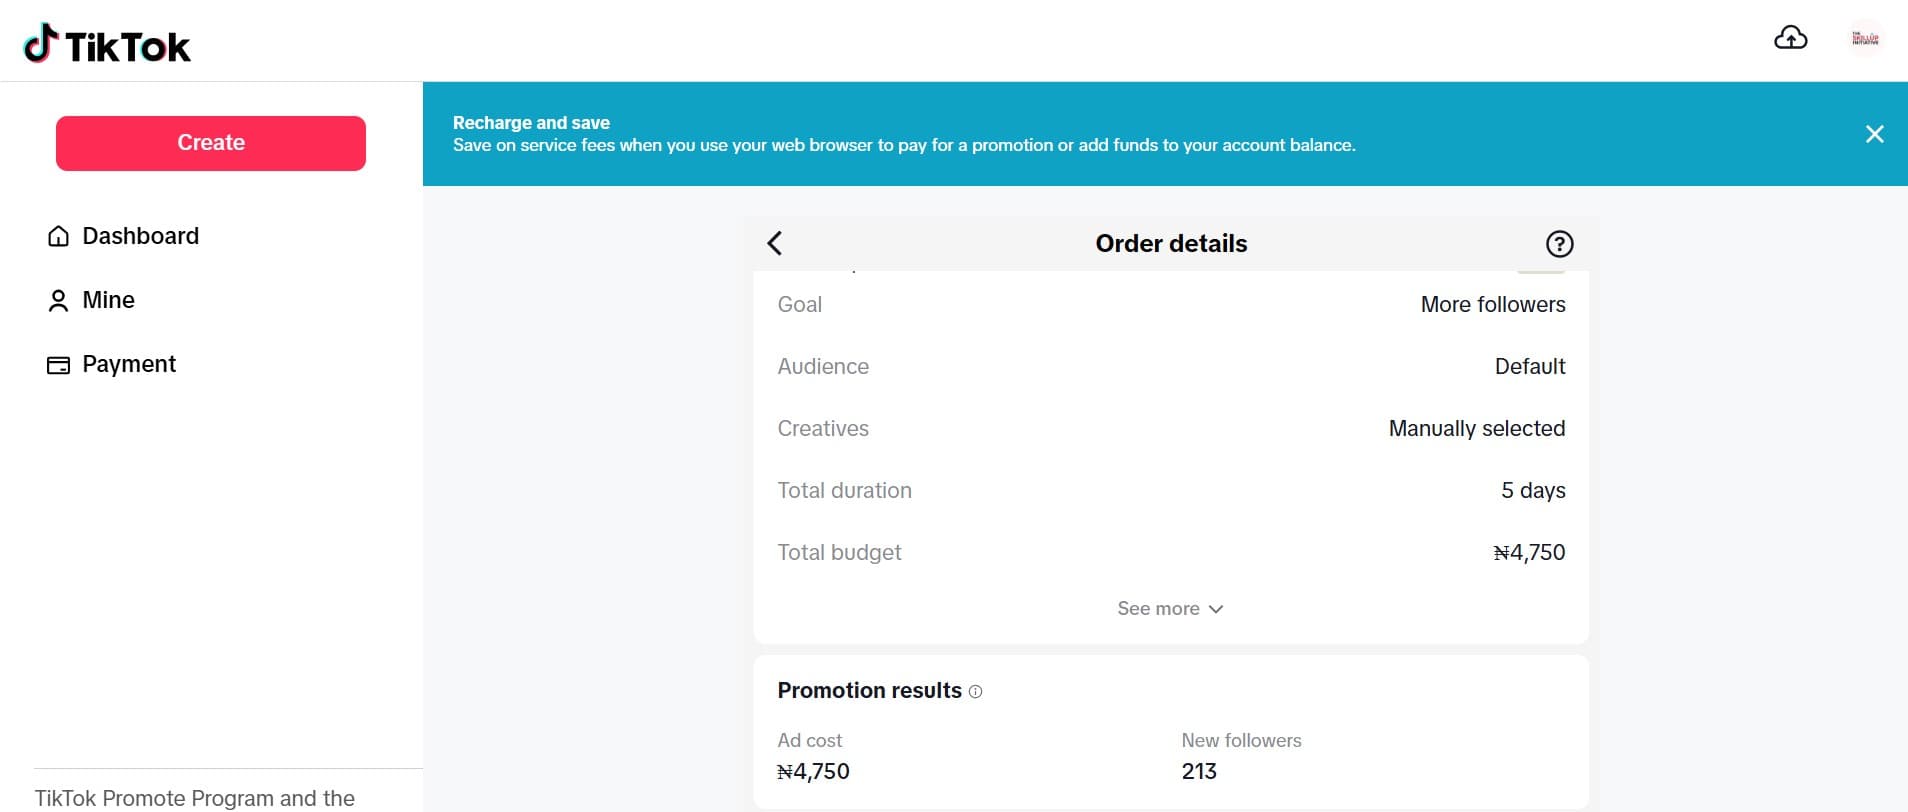Select the More followers goal value
This screenshot has width=1908, height=812.
1492,305
